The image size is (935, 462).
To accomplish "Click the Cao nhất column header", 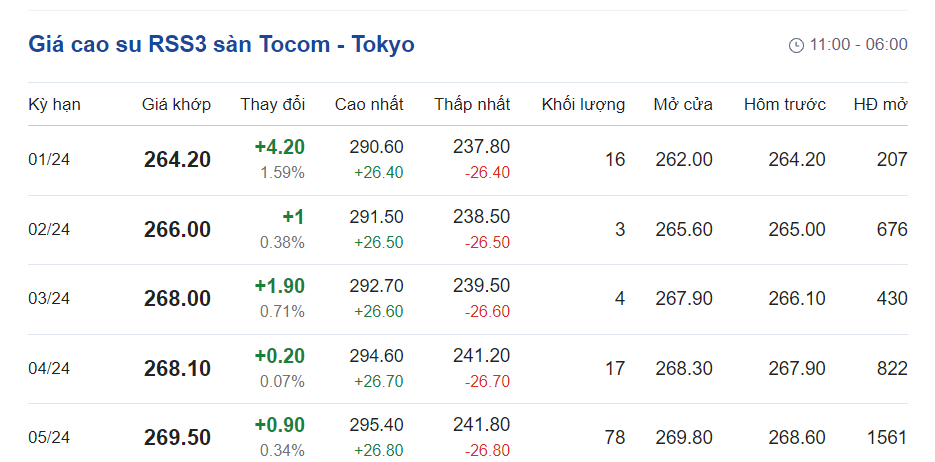I will coord(369,104).
